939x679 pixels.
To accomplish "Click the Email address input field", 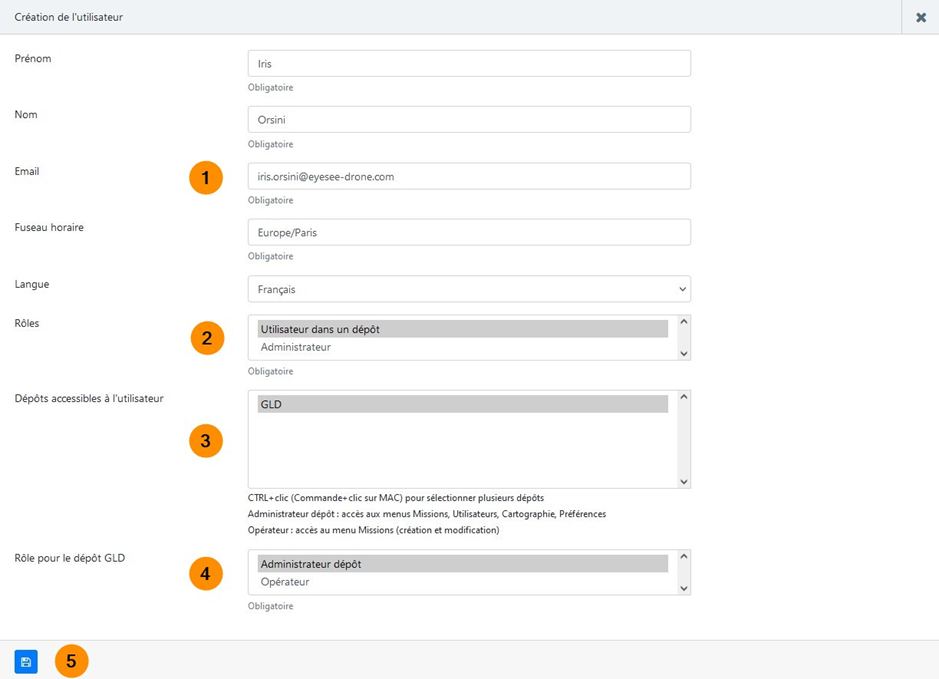I will [x=469, y=176].
